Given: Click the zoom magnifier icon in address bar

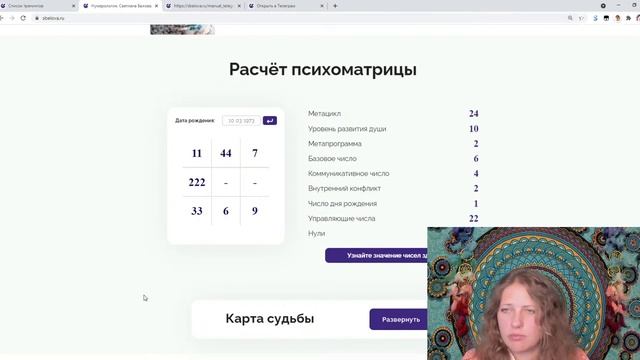Looking at the screenshot, I should (570, 18).
